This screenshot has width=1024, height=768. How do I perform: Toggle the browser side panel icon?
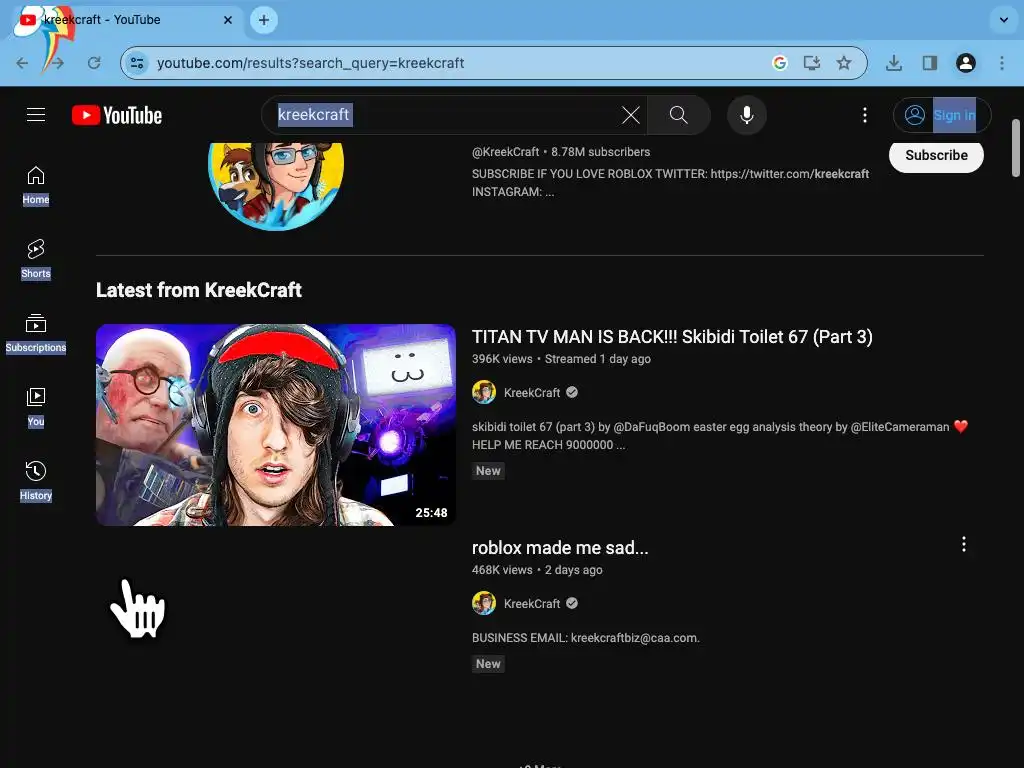tap(930, 63)
